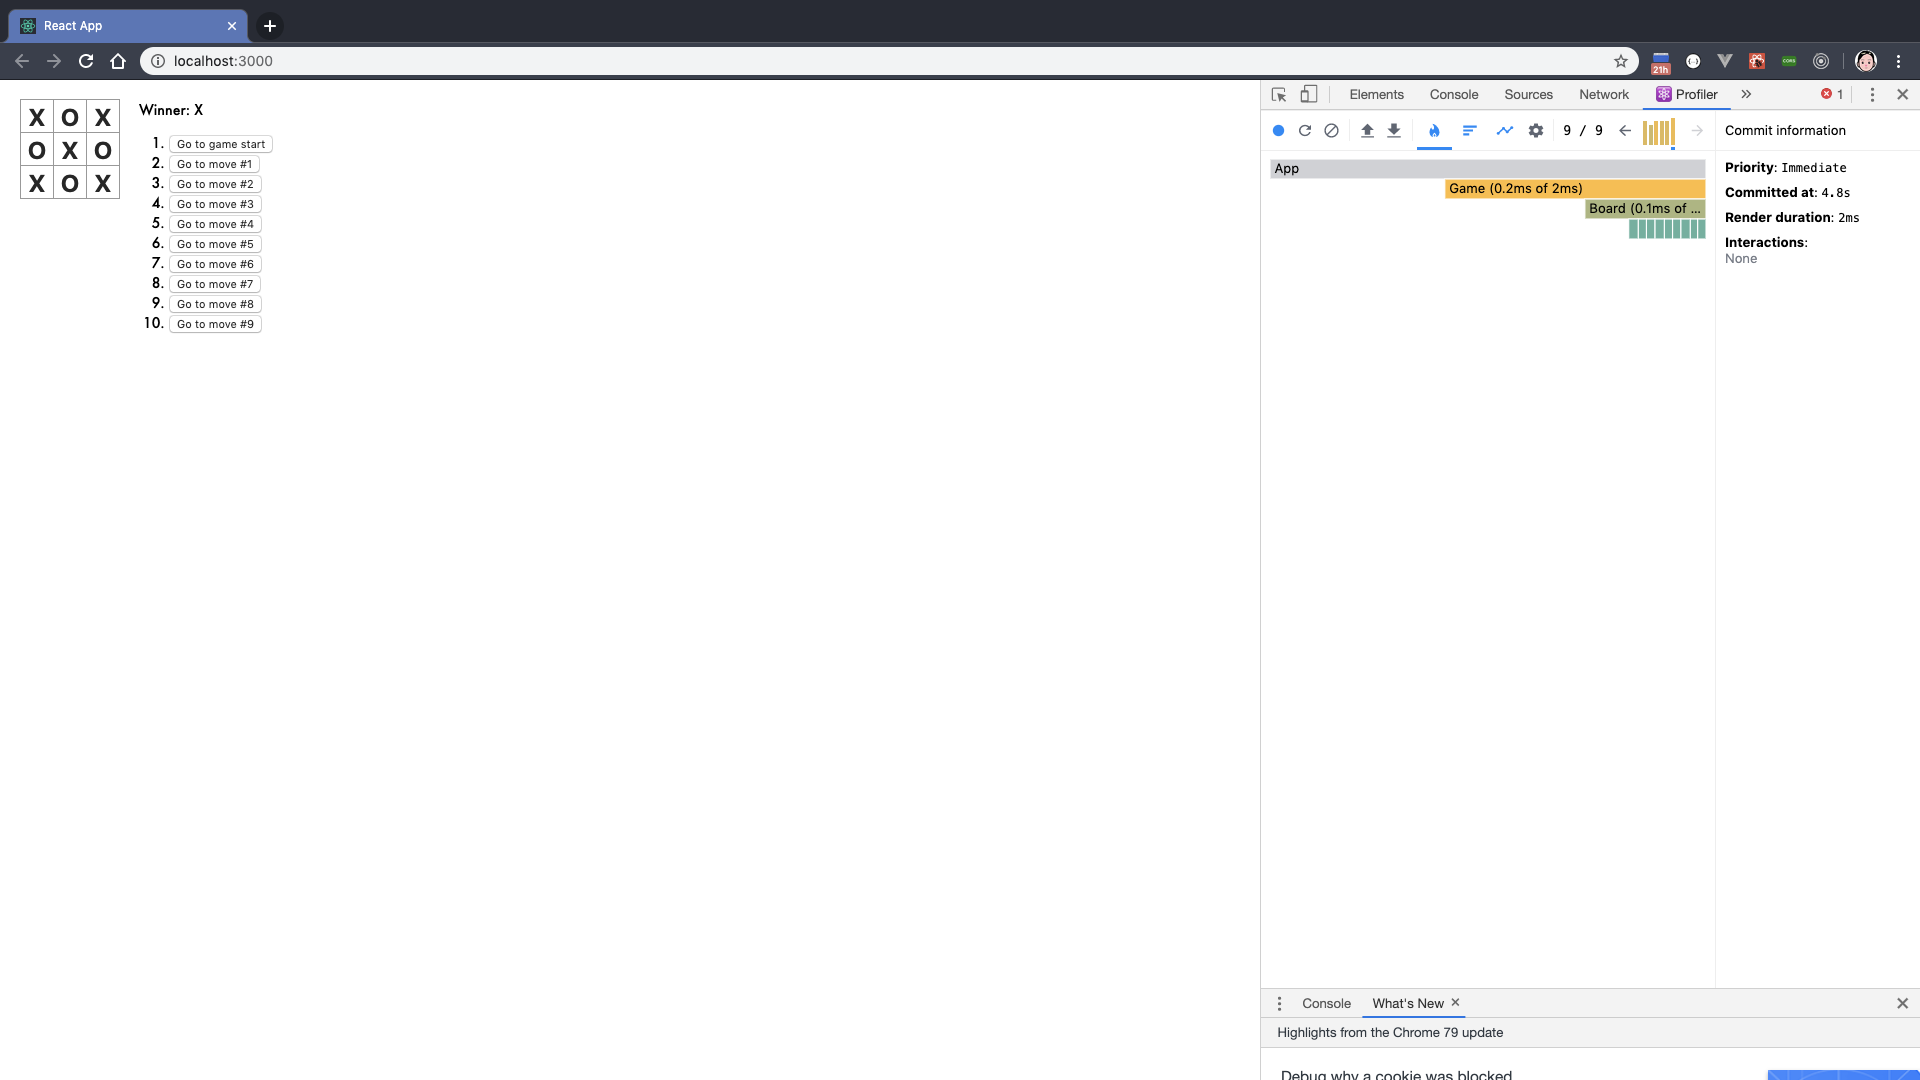This screenshot has width=1920, height=1080.
Task: Select the inspect element picker icon
Action: point(1279,95)
